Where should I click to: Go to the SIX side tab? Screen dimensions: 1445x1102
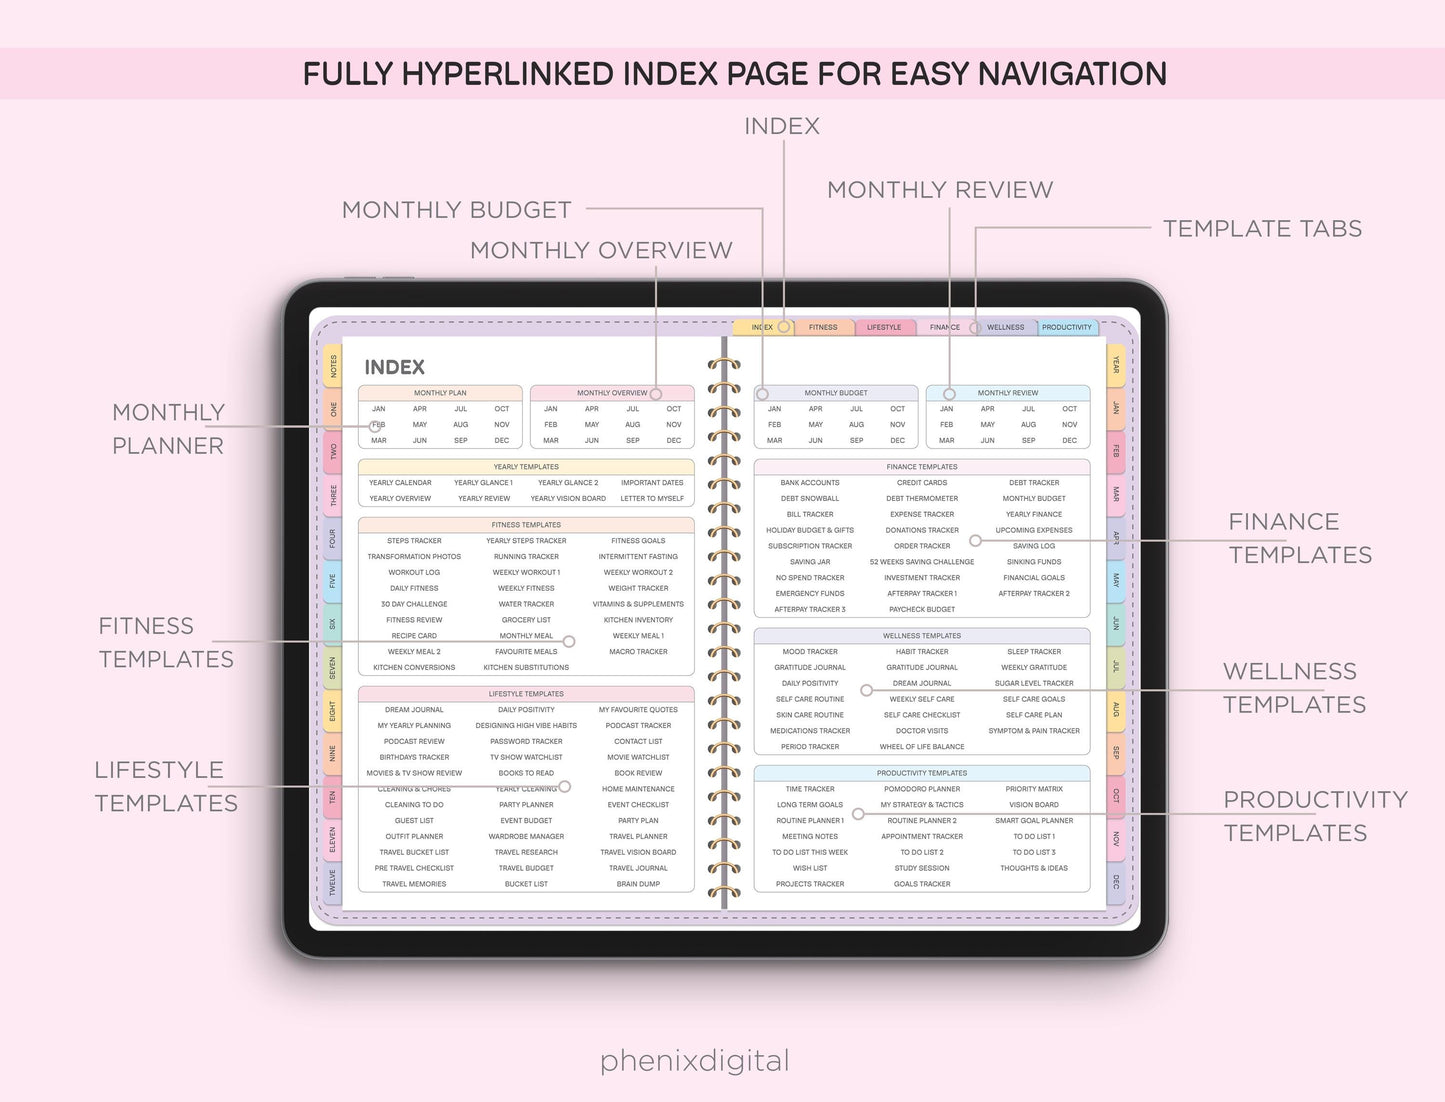(333, 624)
